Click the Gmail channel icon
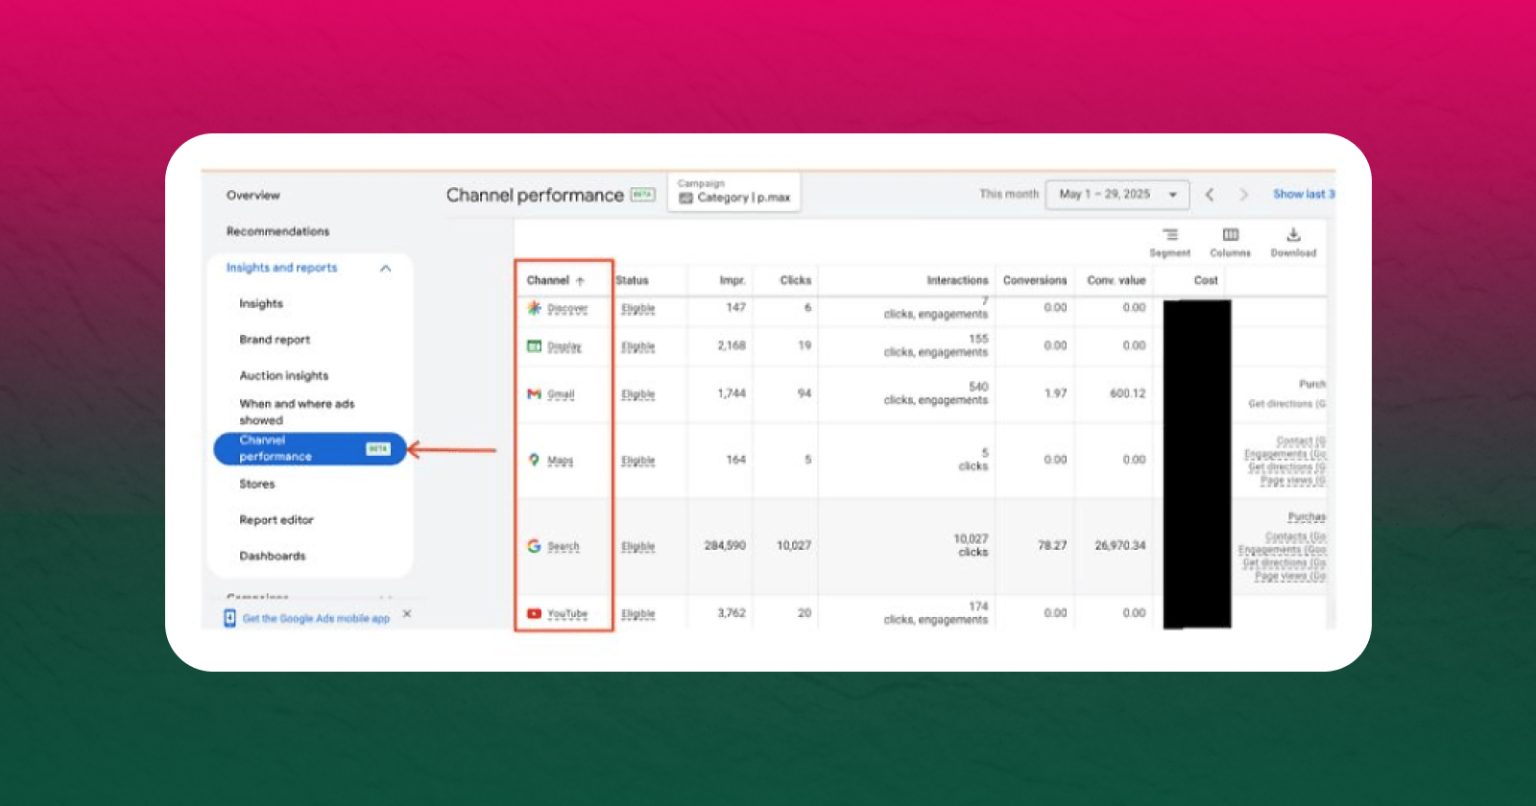 534,394
